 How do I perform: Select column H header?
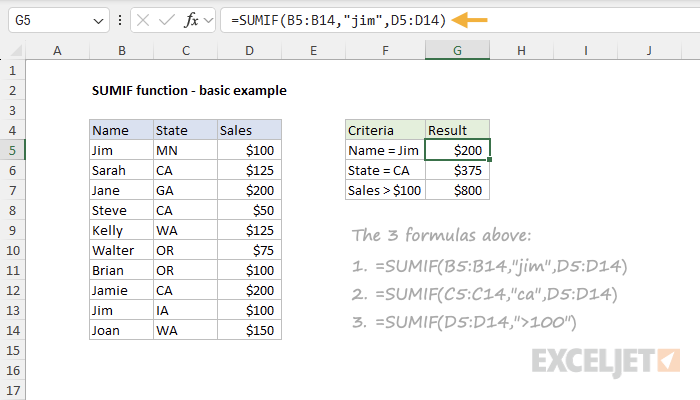pyautogui.click(x=521, y=50)
